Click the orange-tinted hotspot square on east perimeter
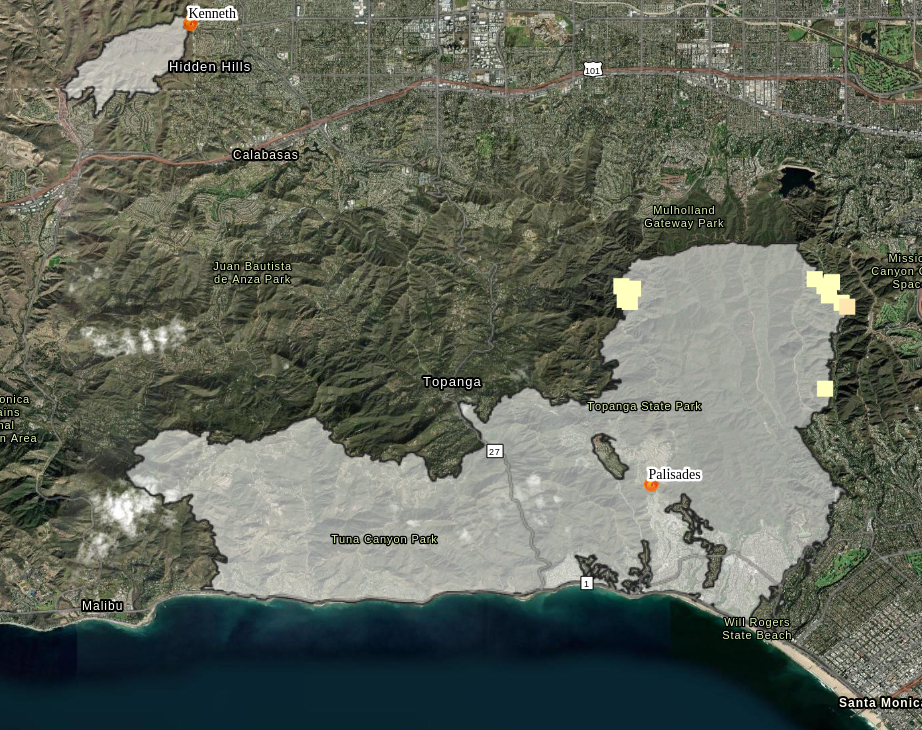Viewport: 922px width, 730px height. 847,306
